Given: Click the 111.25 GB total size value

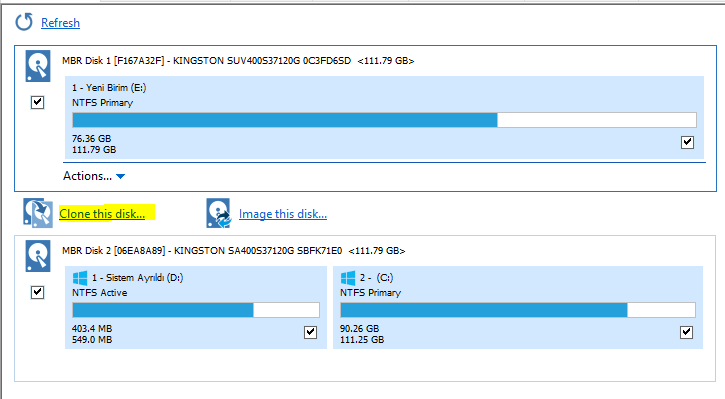Looking at the screenshot, I should click(x=362, y=340).
